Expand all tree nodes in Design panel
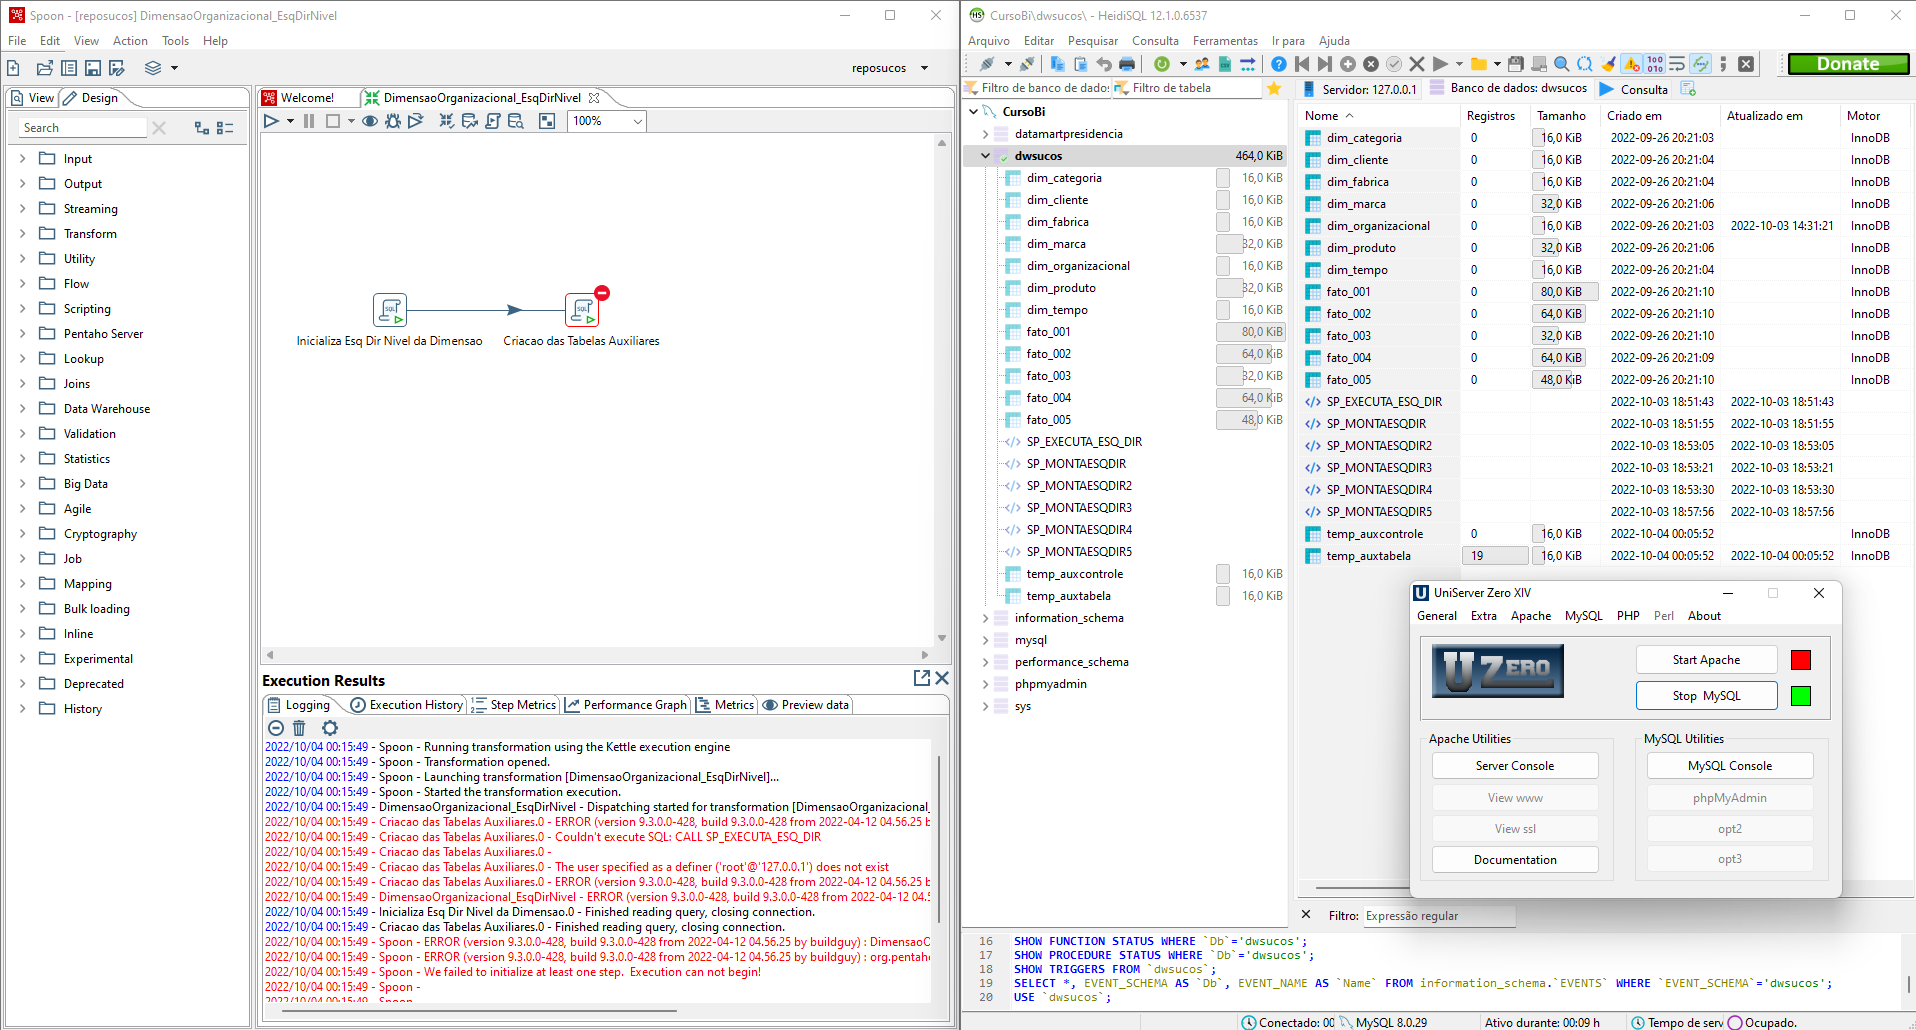The width and height of the screenshot is (1916, 1030). [202, 128]
